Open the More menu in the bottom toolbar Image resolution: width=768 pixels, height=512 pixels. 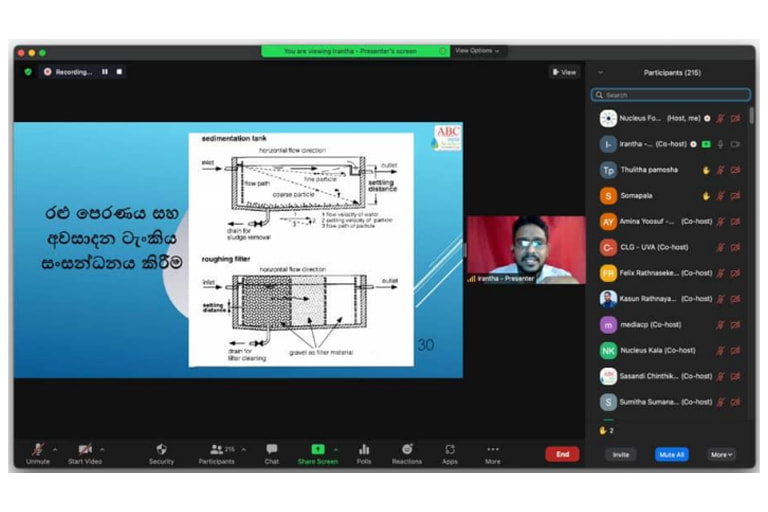[x=492, y=450]
